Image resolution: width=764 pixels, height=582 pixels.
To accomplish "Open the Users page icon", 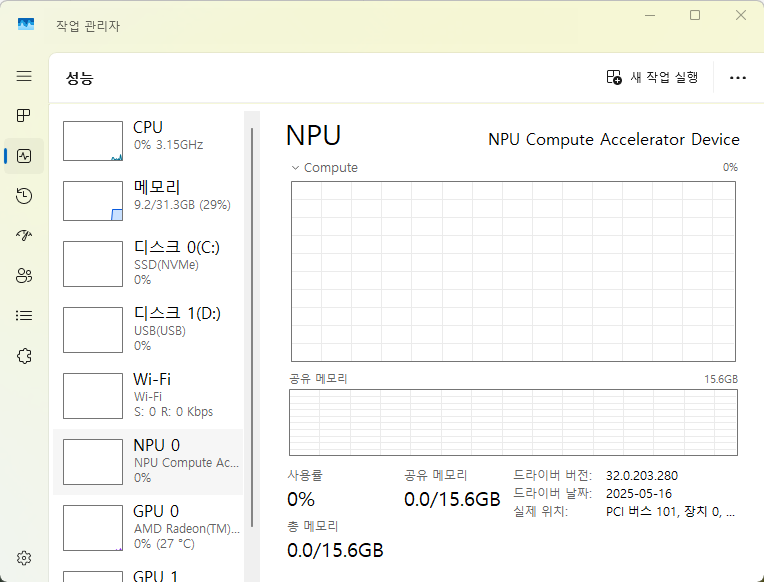I will 24,276.
